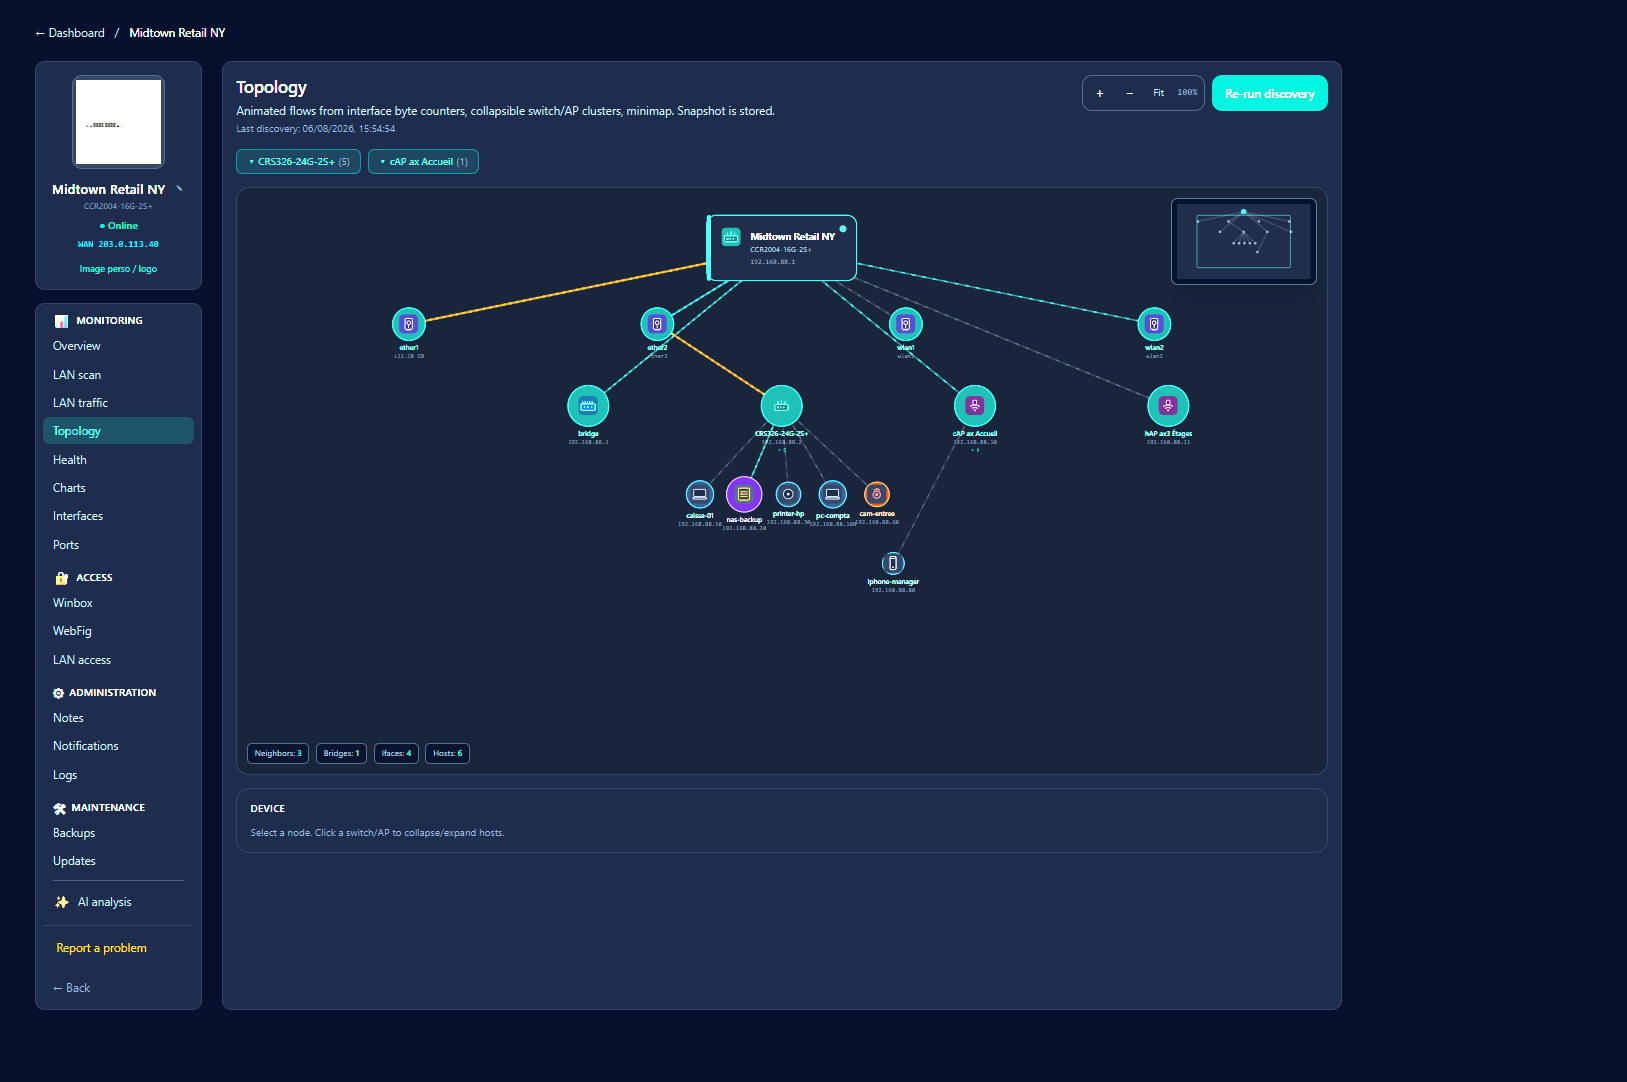The width and height of the screenshot is (1627, 1082).
Task: Click the Report a problem link
Action: 102,948
